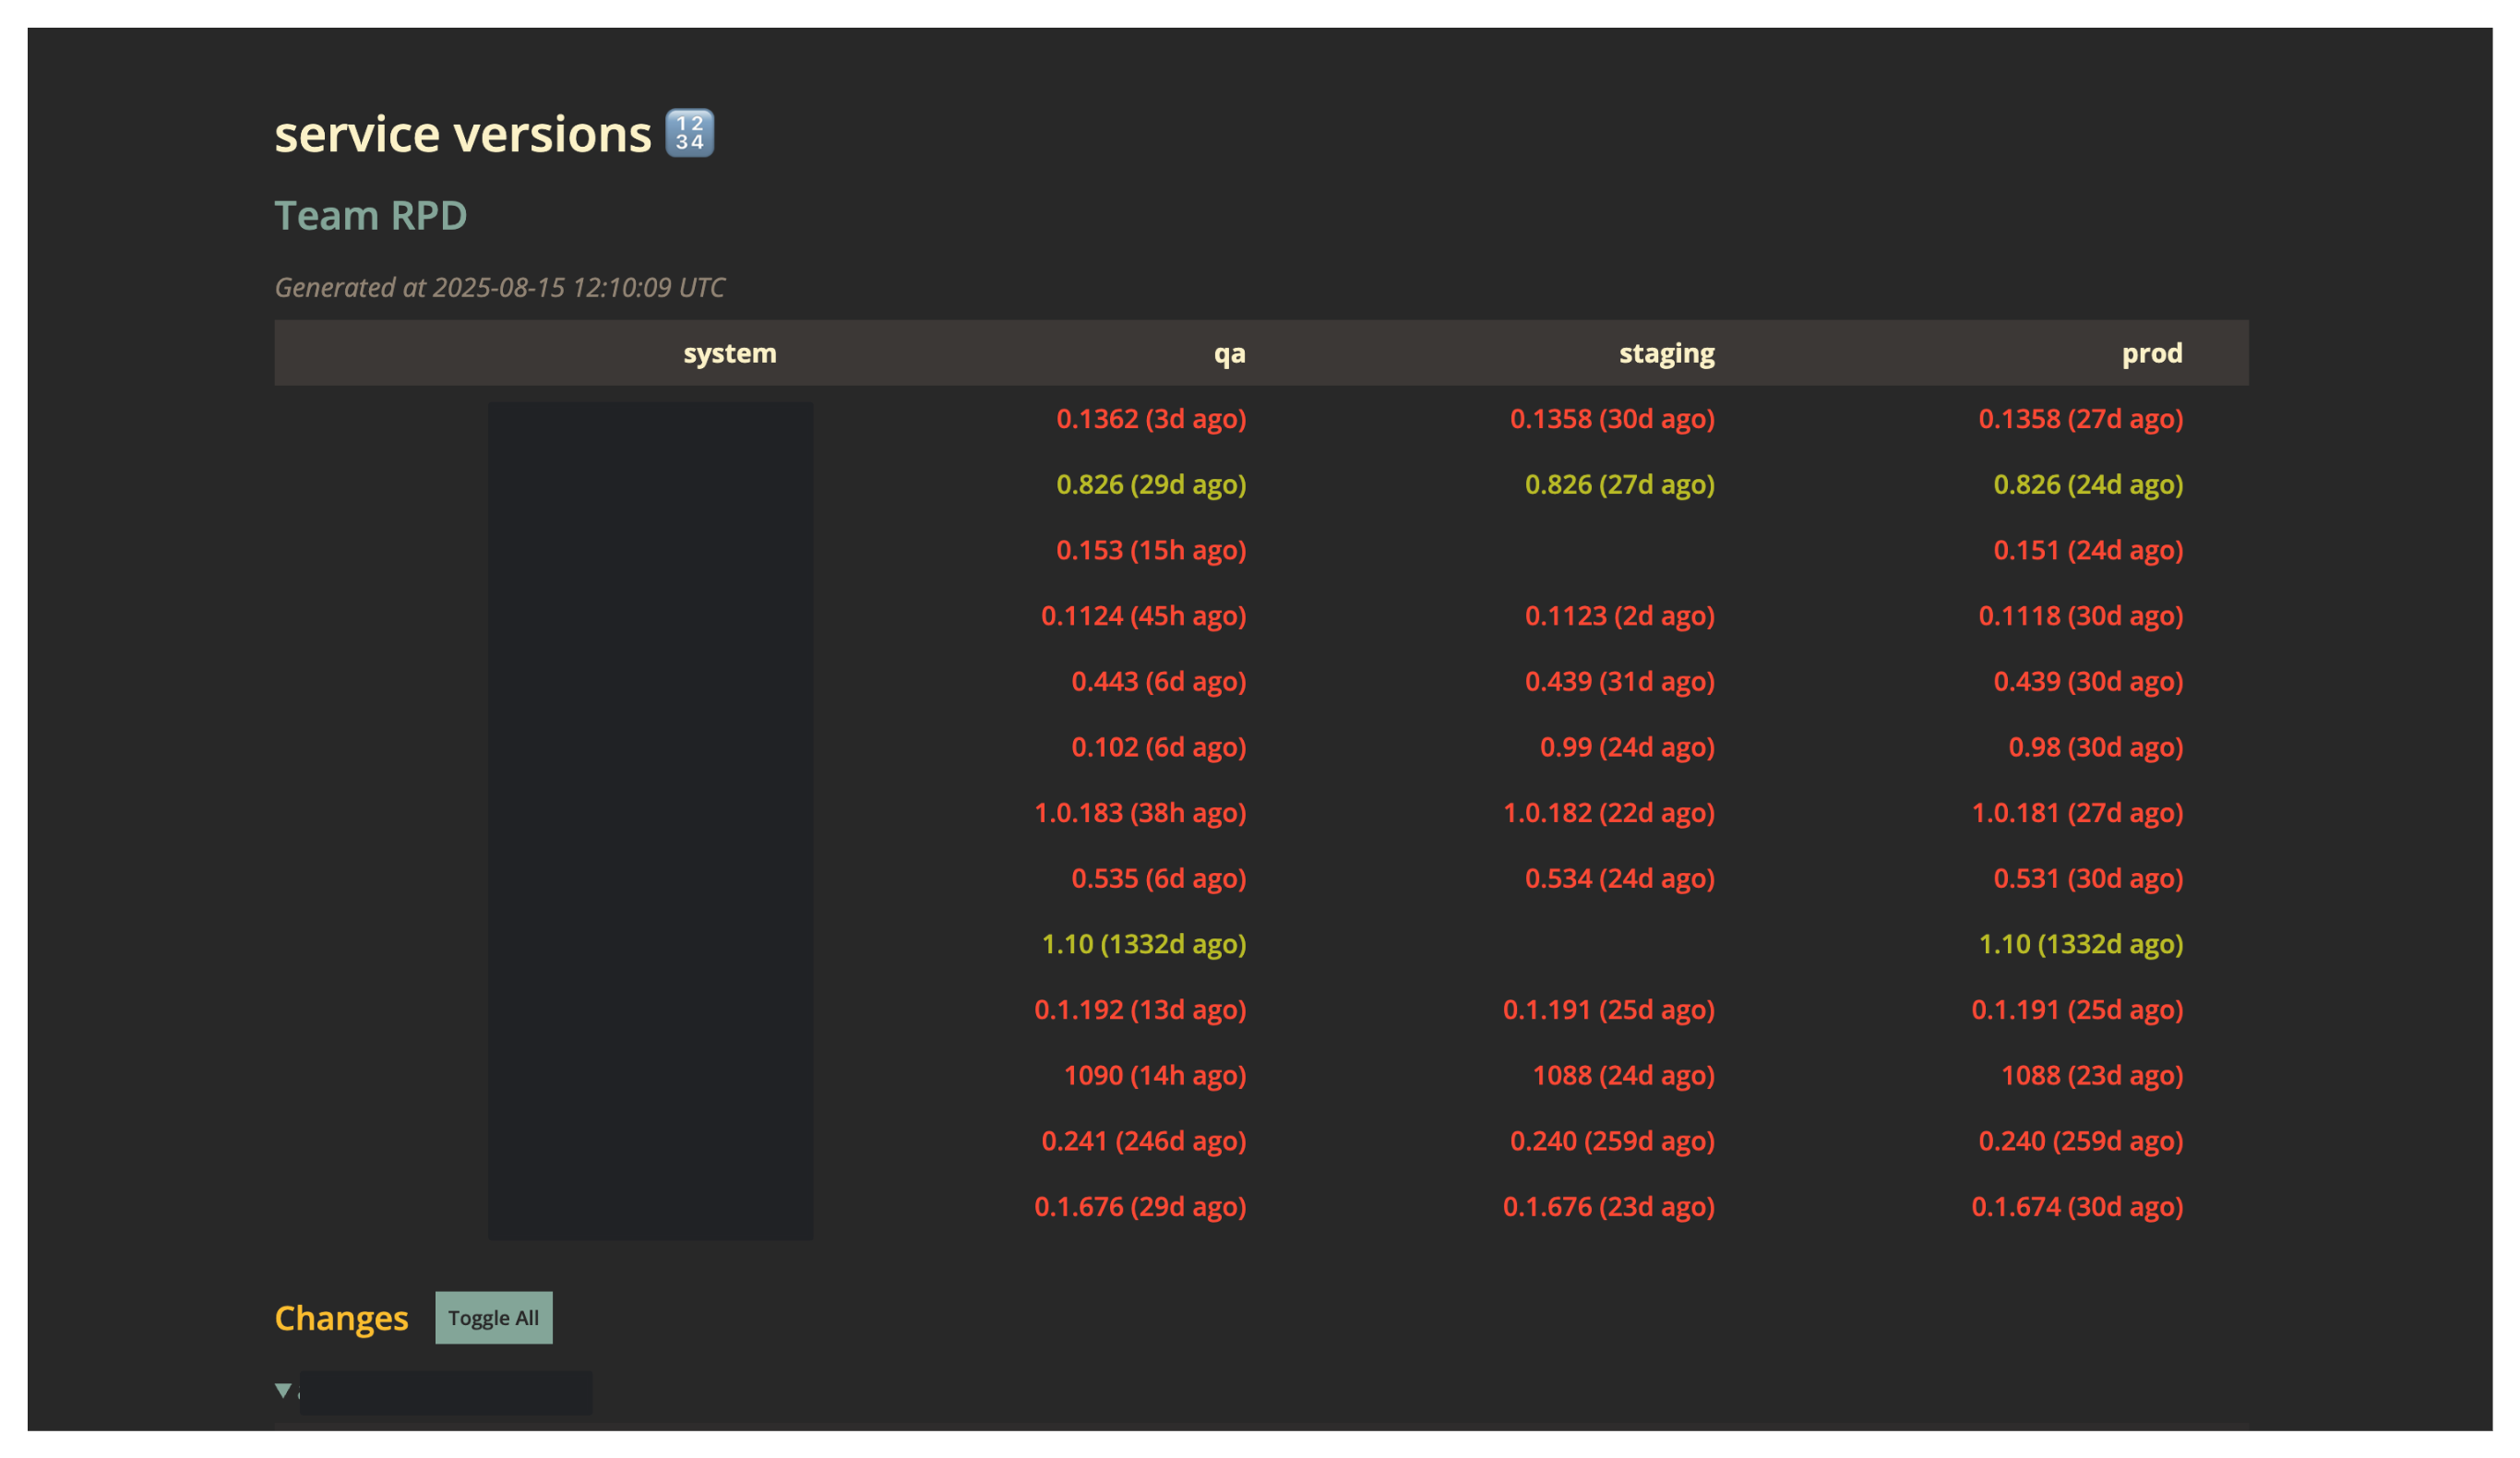Click the prod column header
Screen dimensions: 2520x1458
pos(2152,352)
